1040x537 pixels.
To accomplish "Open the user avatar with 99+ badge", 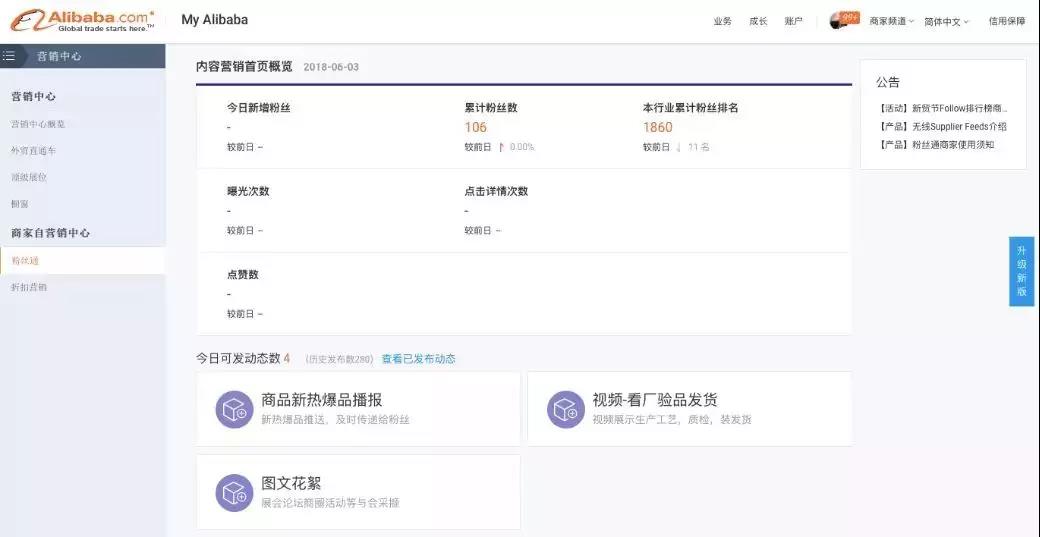I will pyautogui.click(x=839, y=21).
